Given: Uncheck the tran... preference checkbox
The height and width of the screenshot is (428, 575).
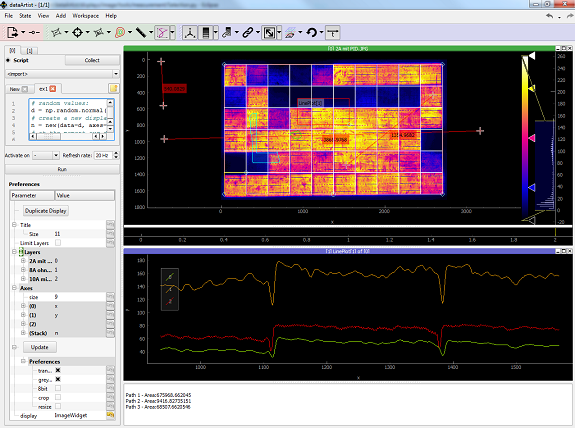Looking at the screenshot, I should pyautogui.click(x=58, y=370).
